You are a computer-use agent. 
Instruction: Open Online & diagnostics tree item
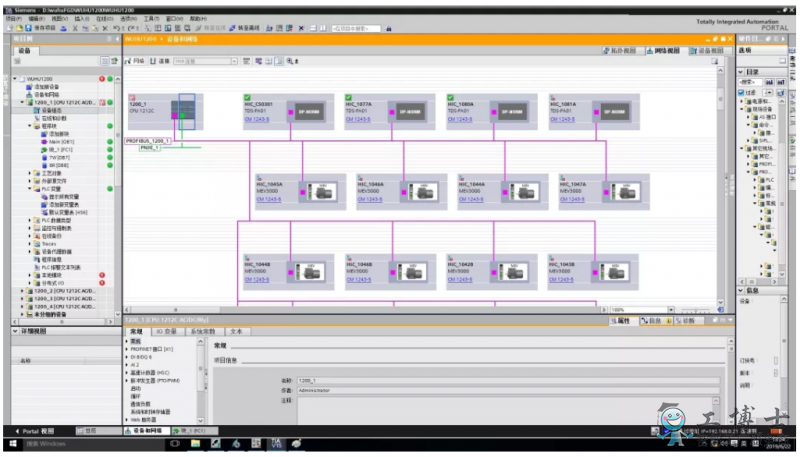click(x=51, y=118)
